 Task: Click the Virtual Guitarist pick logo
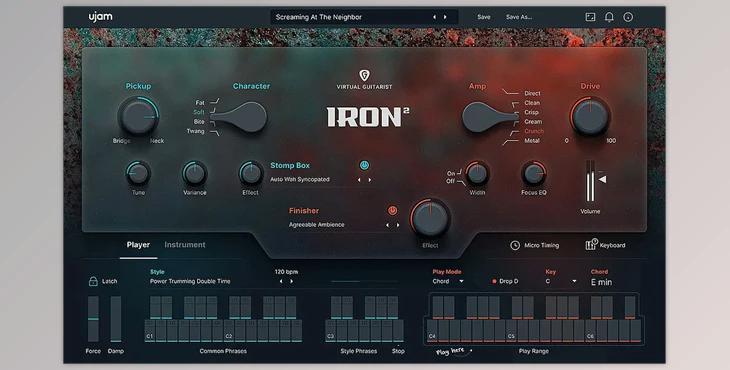[365, 75]
